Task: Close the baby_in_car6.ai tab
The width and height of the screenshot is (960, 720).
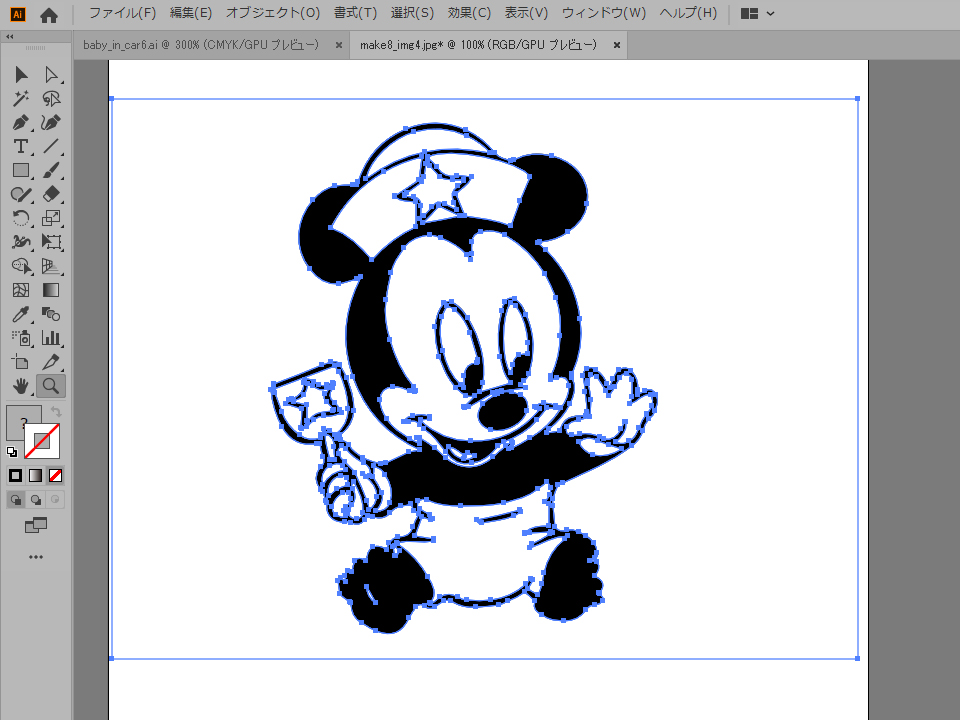Action: 339,45
